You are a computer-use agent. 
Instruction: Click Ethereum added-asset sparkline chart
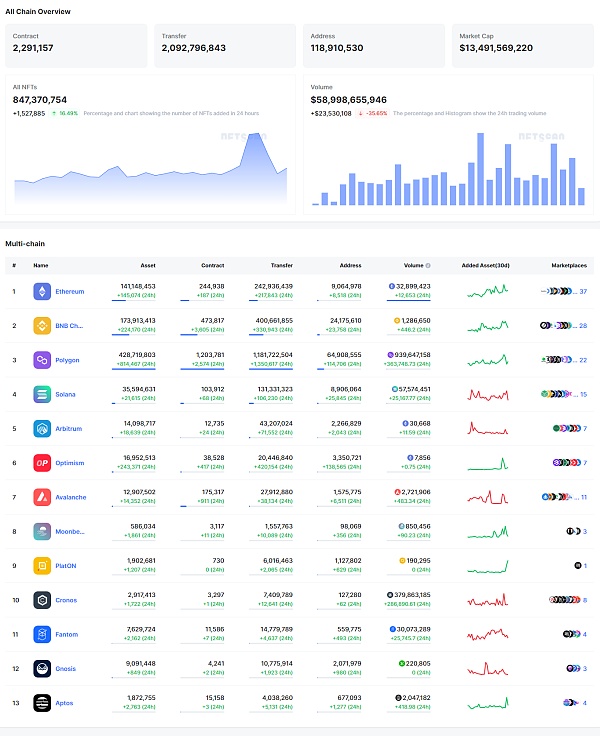[488, 291]
